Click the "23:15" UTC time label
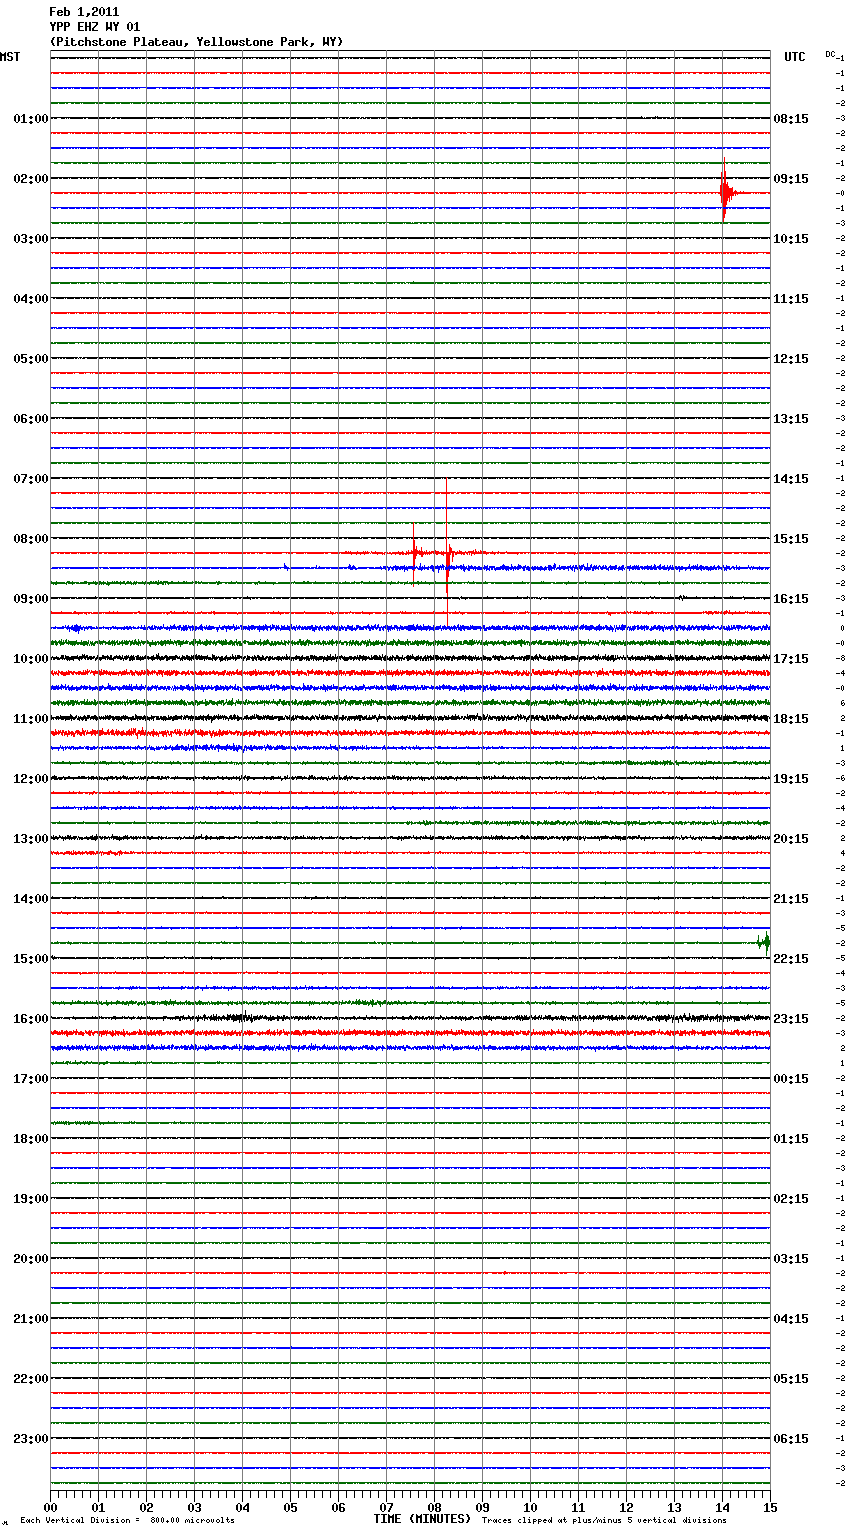Screen dimensions: 850x1534 (x=791, y=1019)
